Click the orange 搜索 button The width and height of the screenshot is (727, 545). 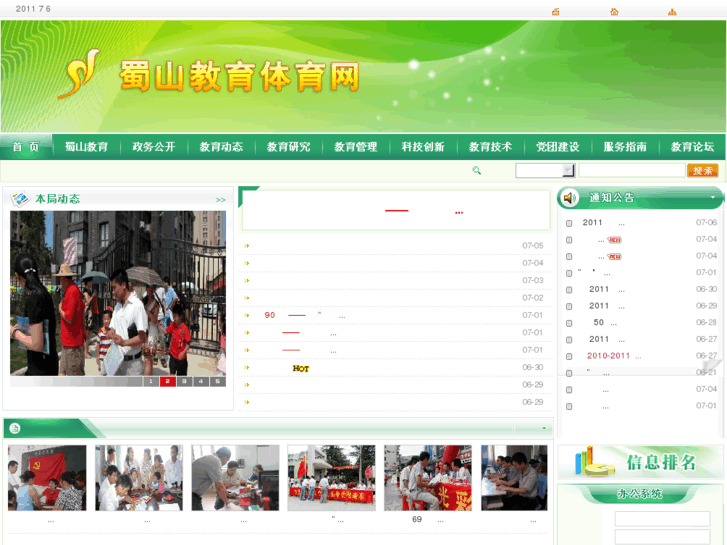point(703,171)
